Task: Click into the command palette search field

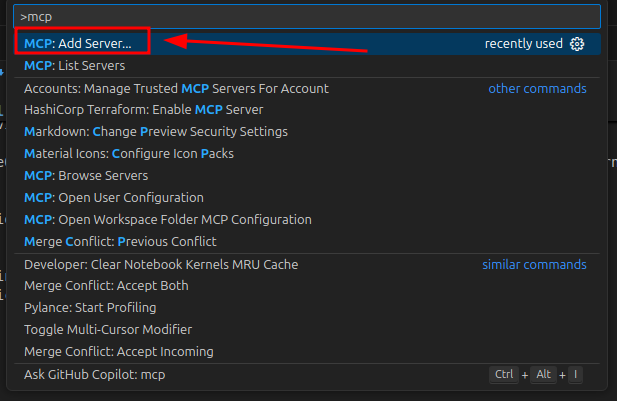Action: point(300,17)
